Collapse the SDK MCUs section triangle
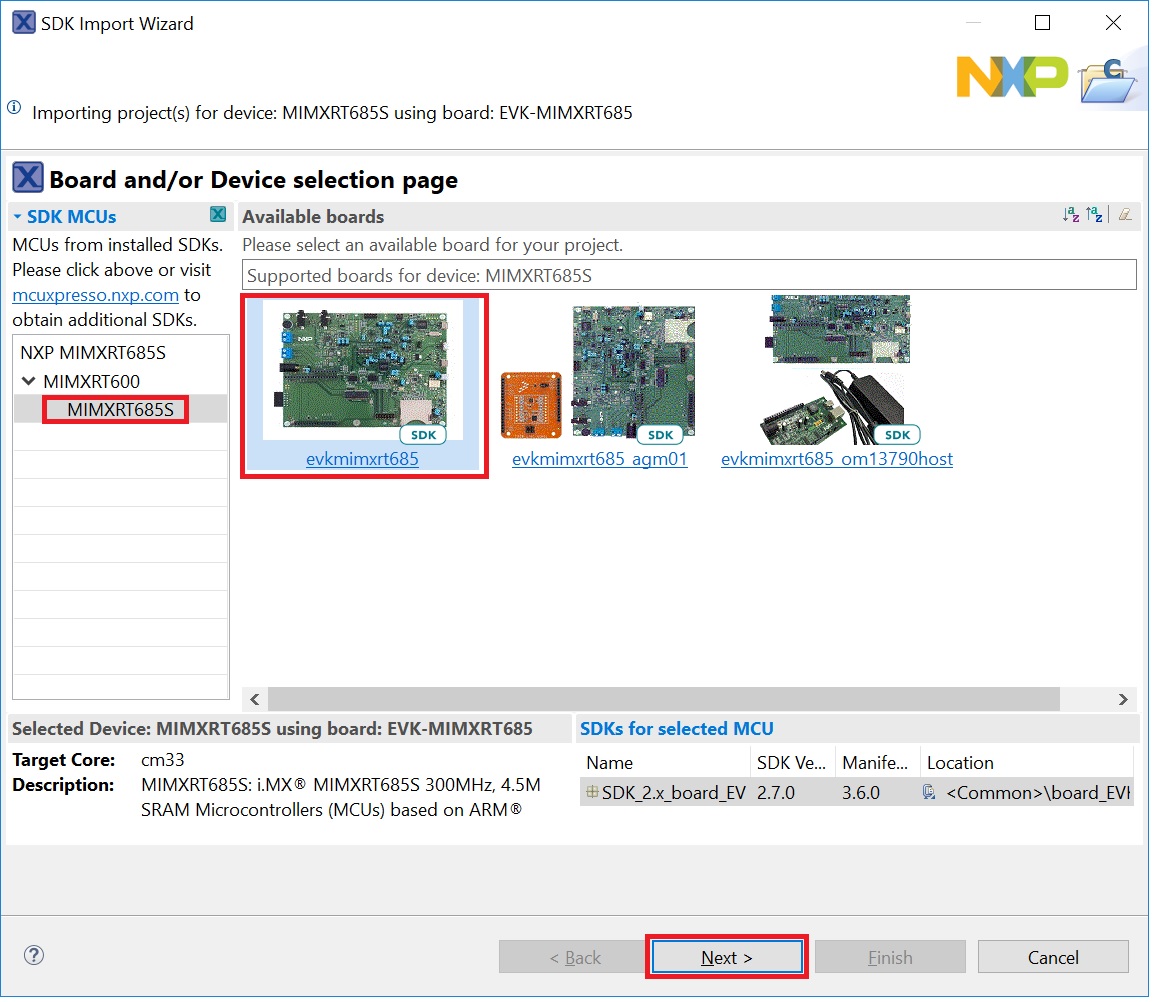 pos(18,216)
